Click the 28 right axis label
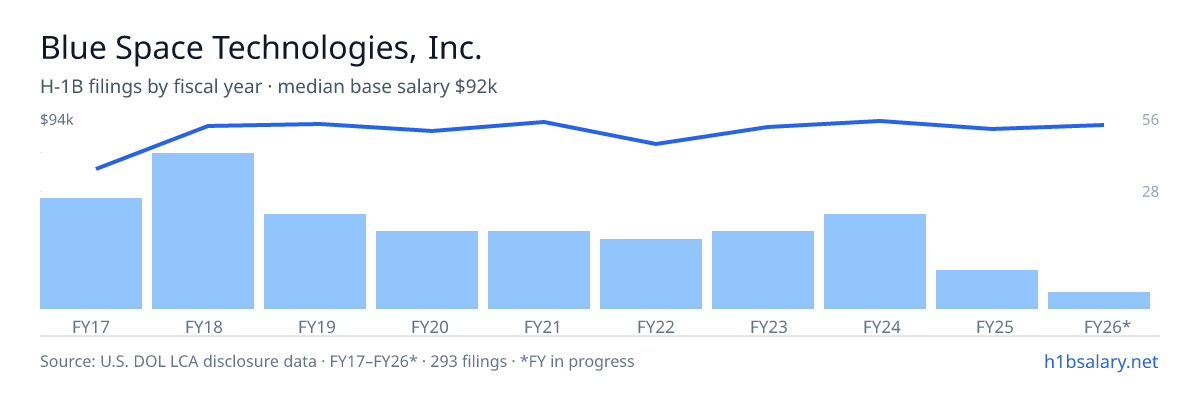This screenshot has width=1200, height=400. [1150, 191]
